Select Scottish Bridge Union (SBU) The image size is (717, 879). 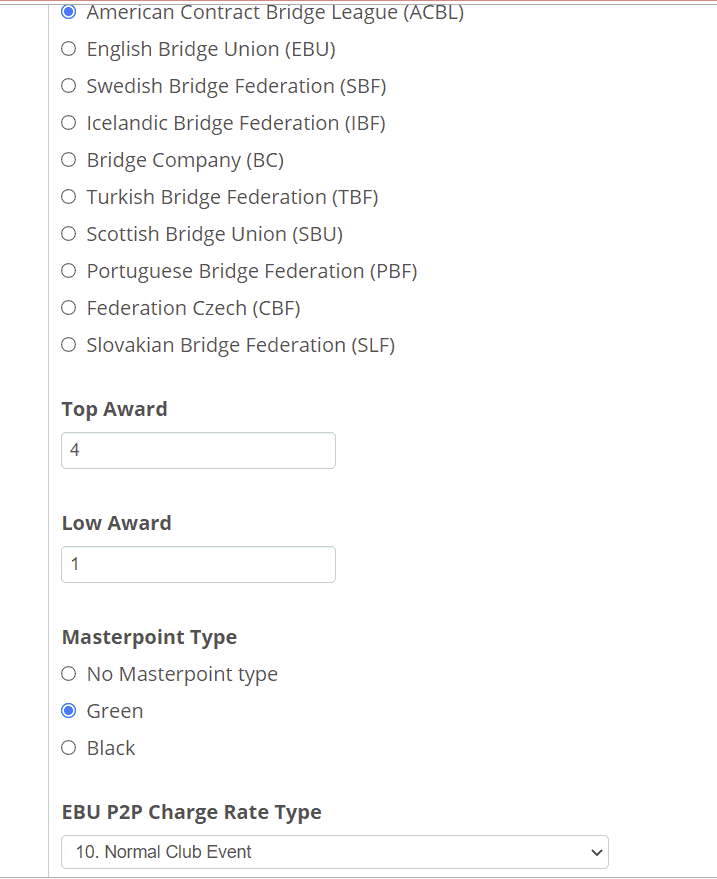tap(68, 234)
